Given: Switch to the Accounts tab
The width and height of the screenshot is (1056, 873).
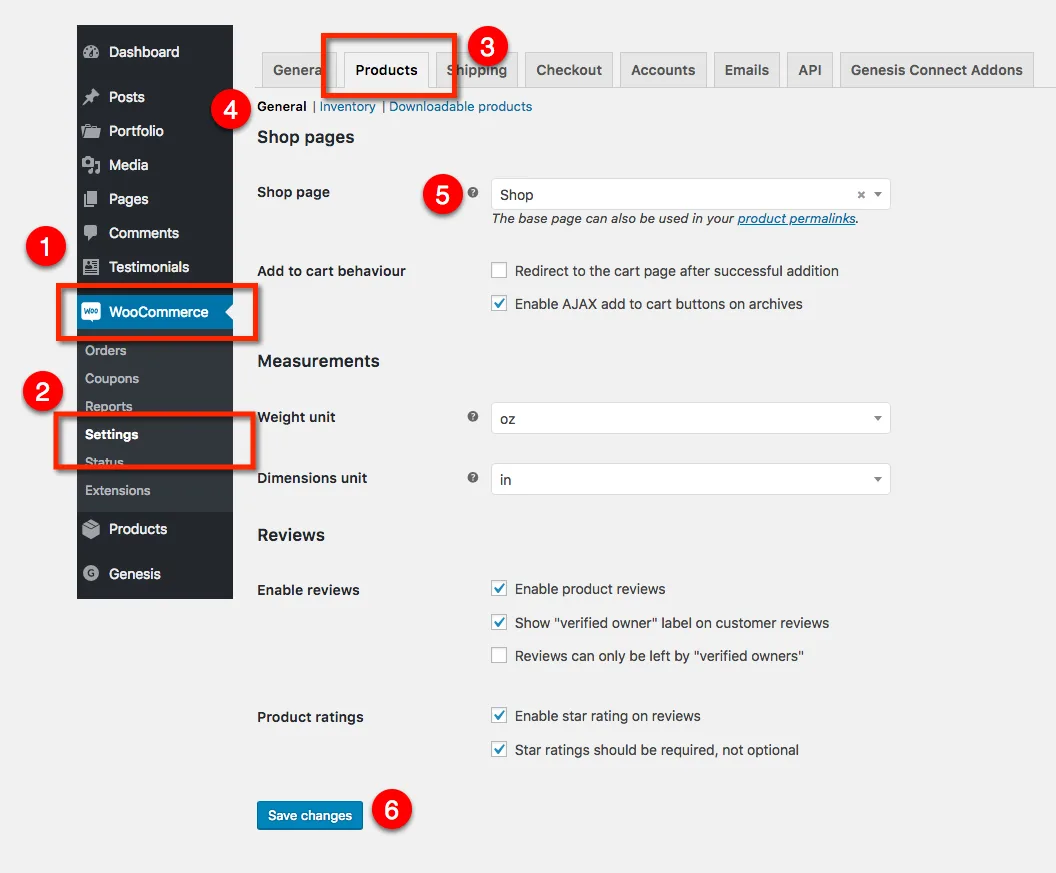Looking at the screenshot, I should (663, 70).
